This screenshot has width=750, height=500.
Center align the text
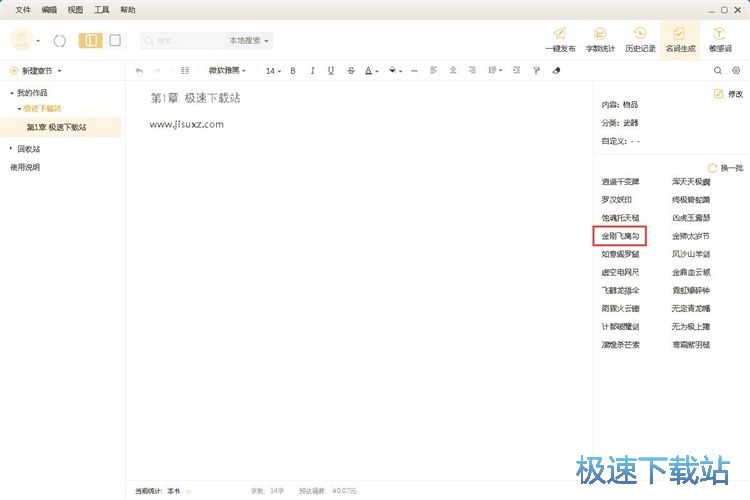click(x=453, y=70)
